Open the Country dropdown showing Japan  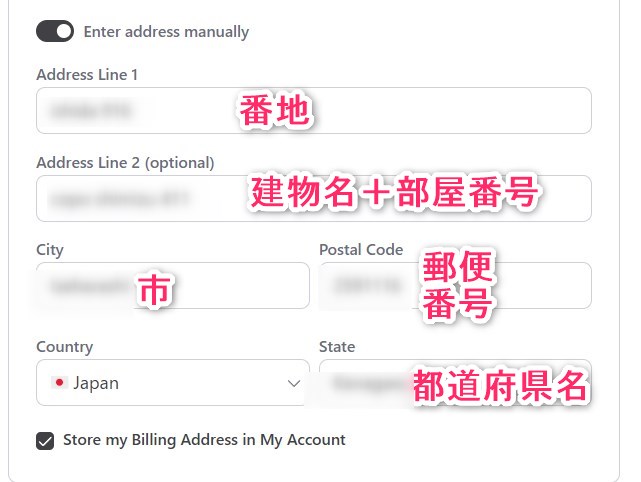[x=172, y=383]
